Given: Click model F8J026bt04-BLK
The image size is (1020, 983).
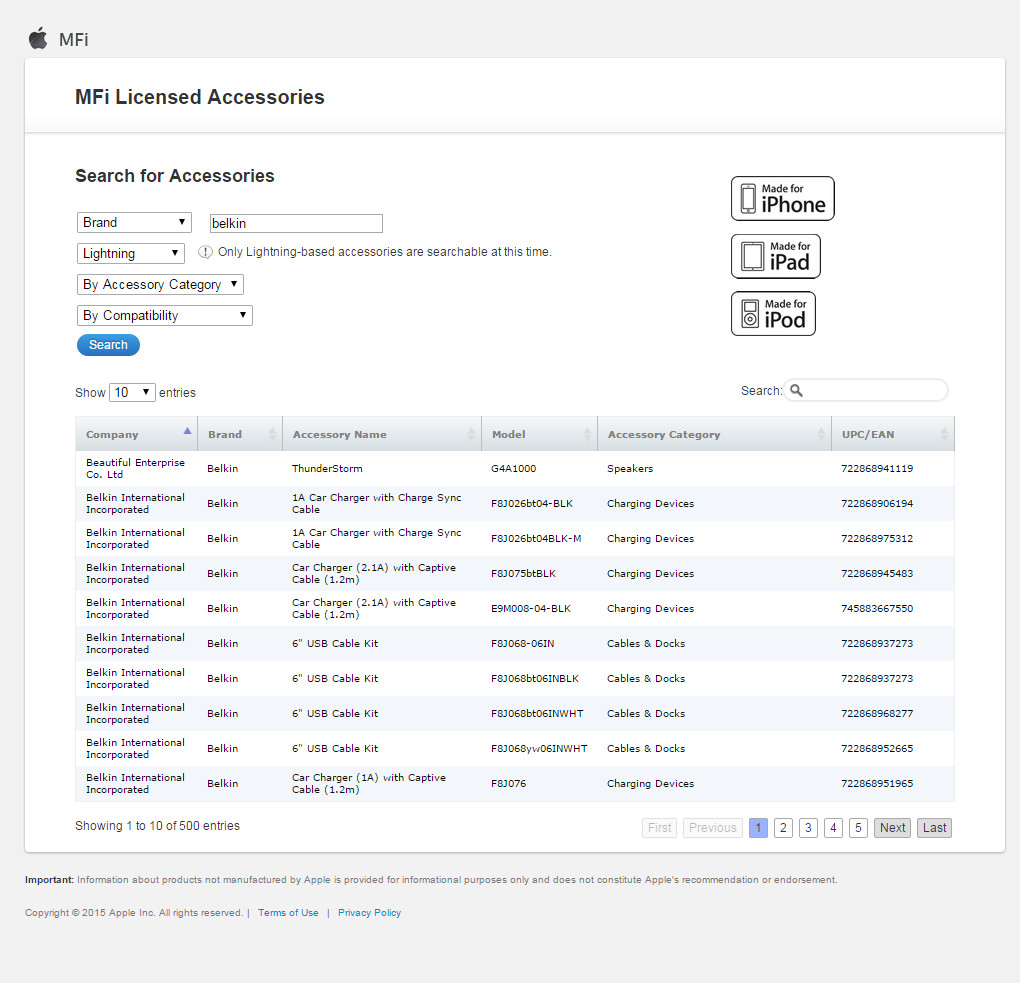Looking at the screenshot, I should pyautogui.click(x=531, y=504).
